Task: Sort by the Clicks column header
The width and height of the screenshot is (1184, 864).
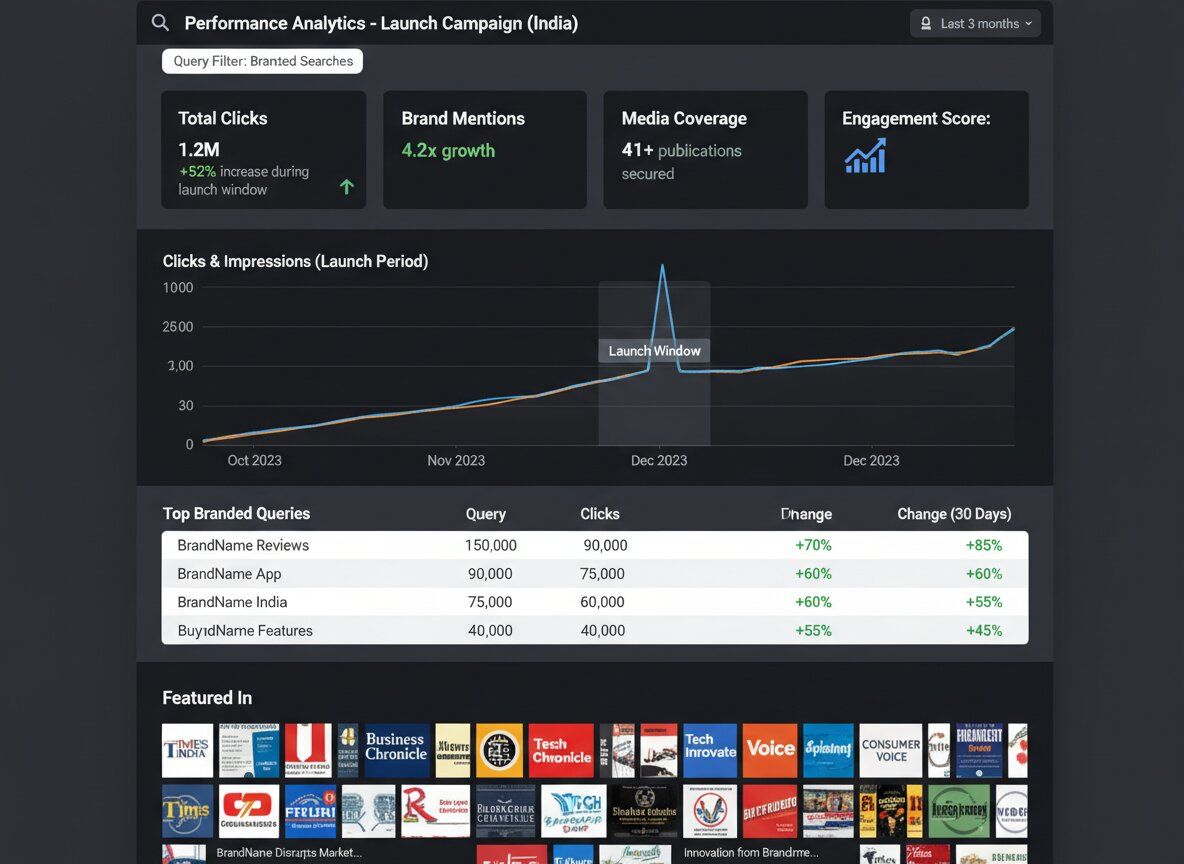Action: tap(600, 514)
